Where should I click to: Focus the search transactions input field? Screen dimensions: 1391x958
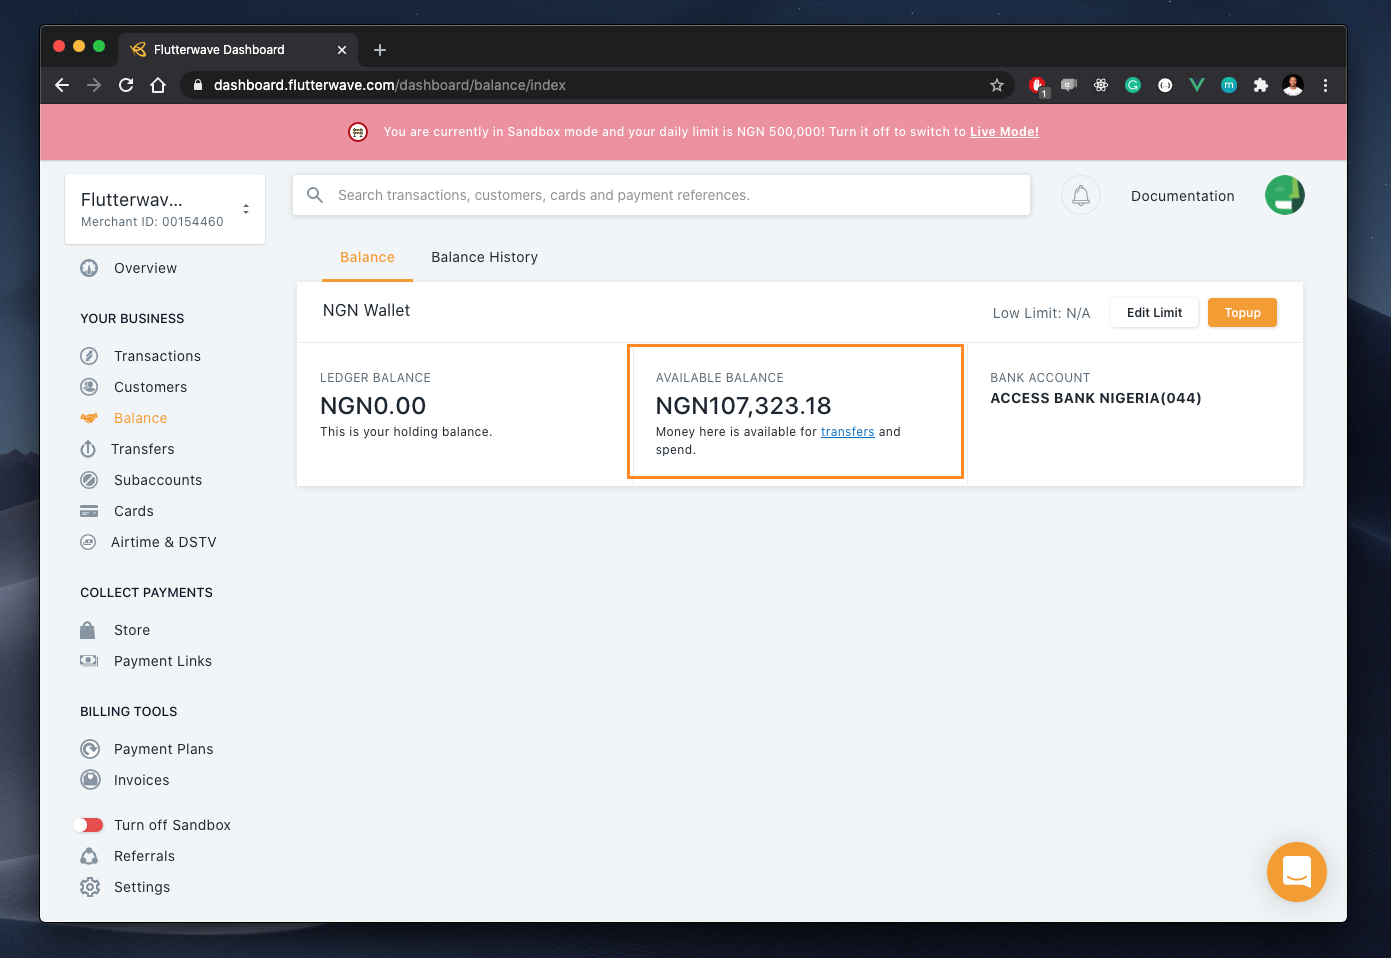point(661,195)
